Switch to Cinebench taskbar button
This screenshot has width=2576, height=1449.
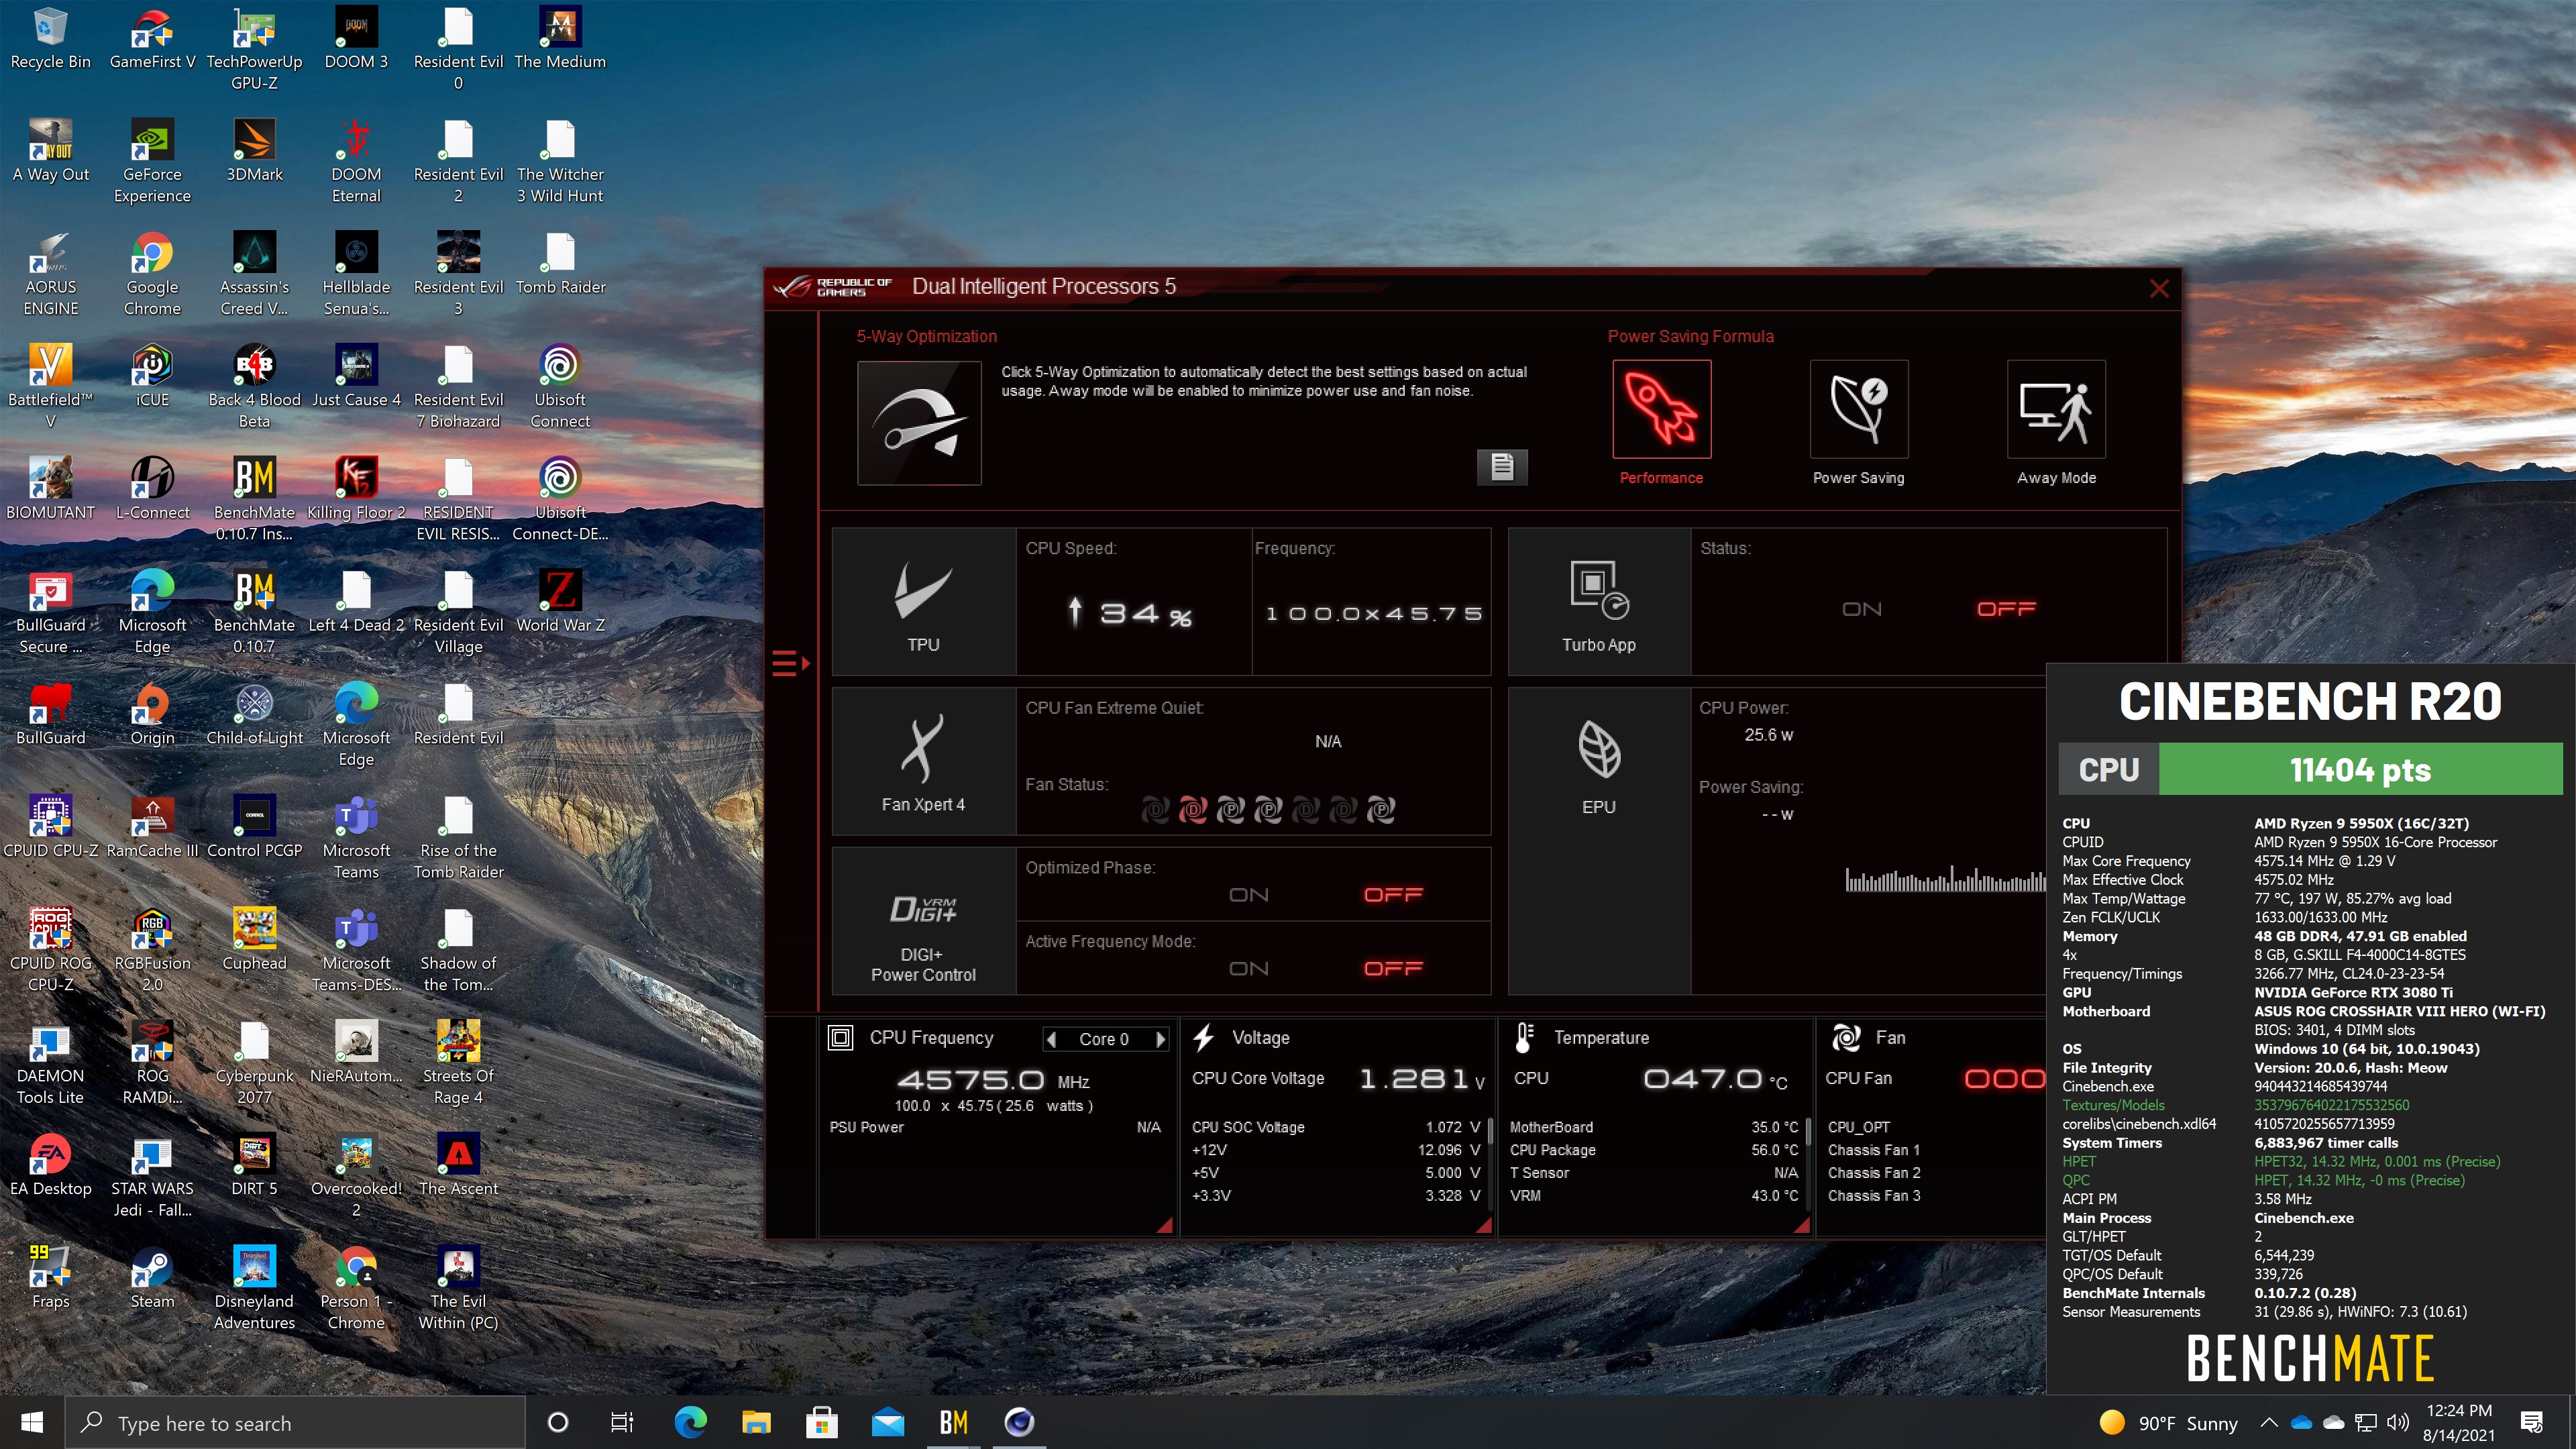[x=1019, y=1422]
